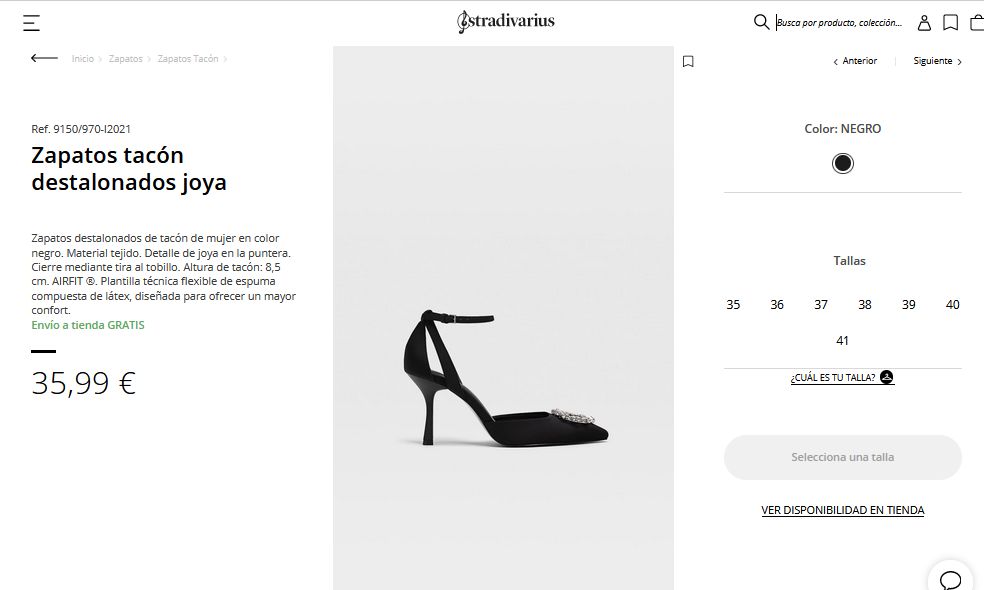Bookmark this product beside the image
The width and height of the screenshot is (984, 590).
point(688,61)
